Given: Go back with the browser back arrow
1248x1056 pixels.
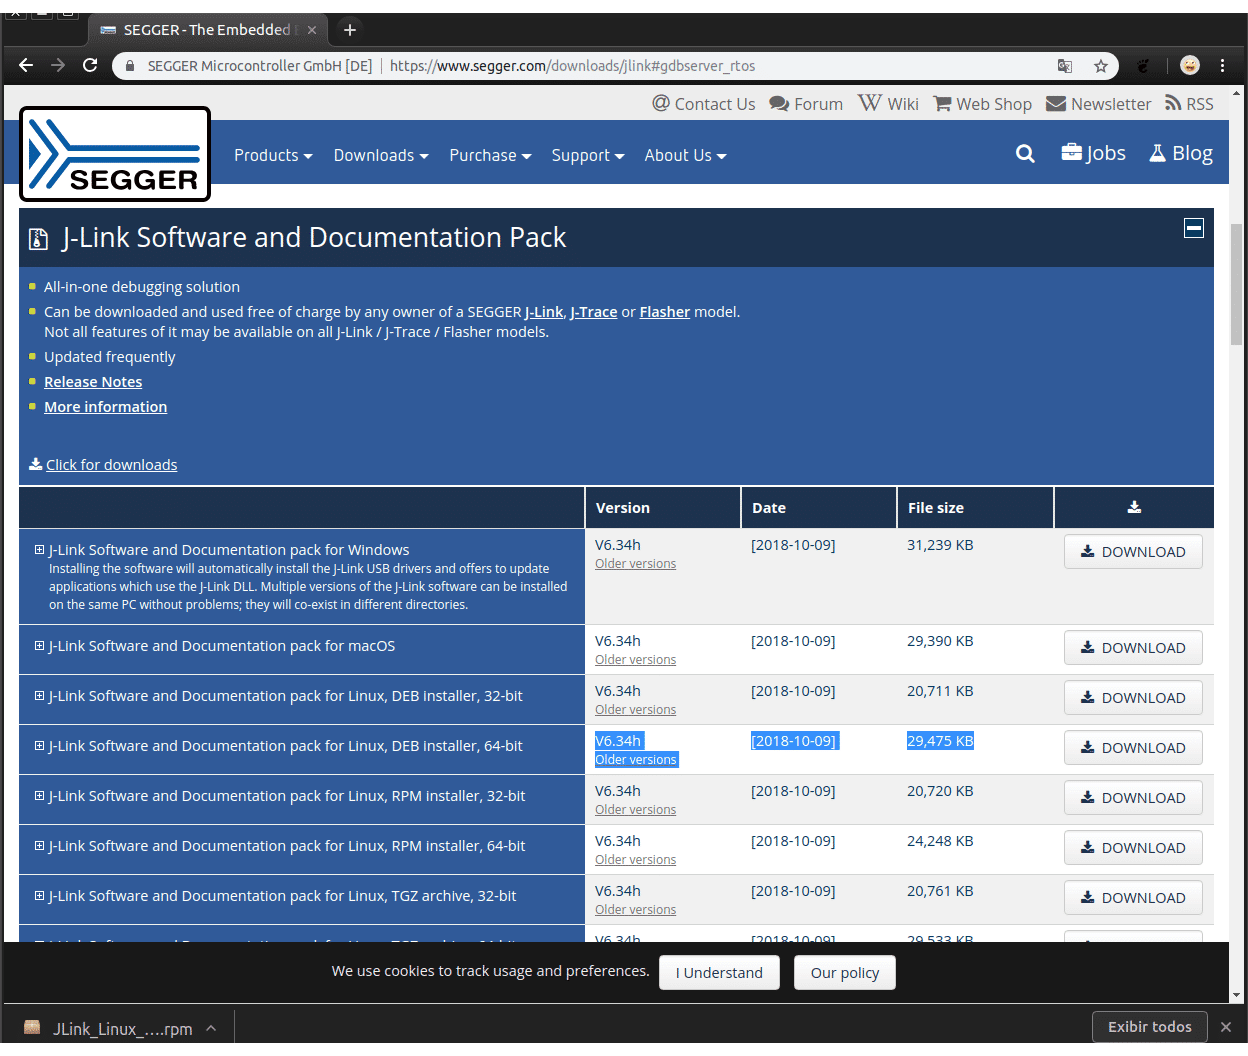Looking at the screenshot, I should 26,65.
